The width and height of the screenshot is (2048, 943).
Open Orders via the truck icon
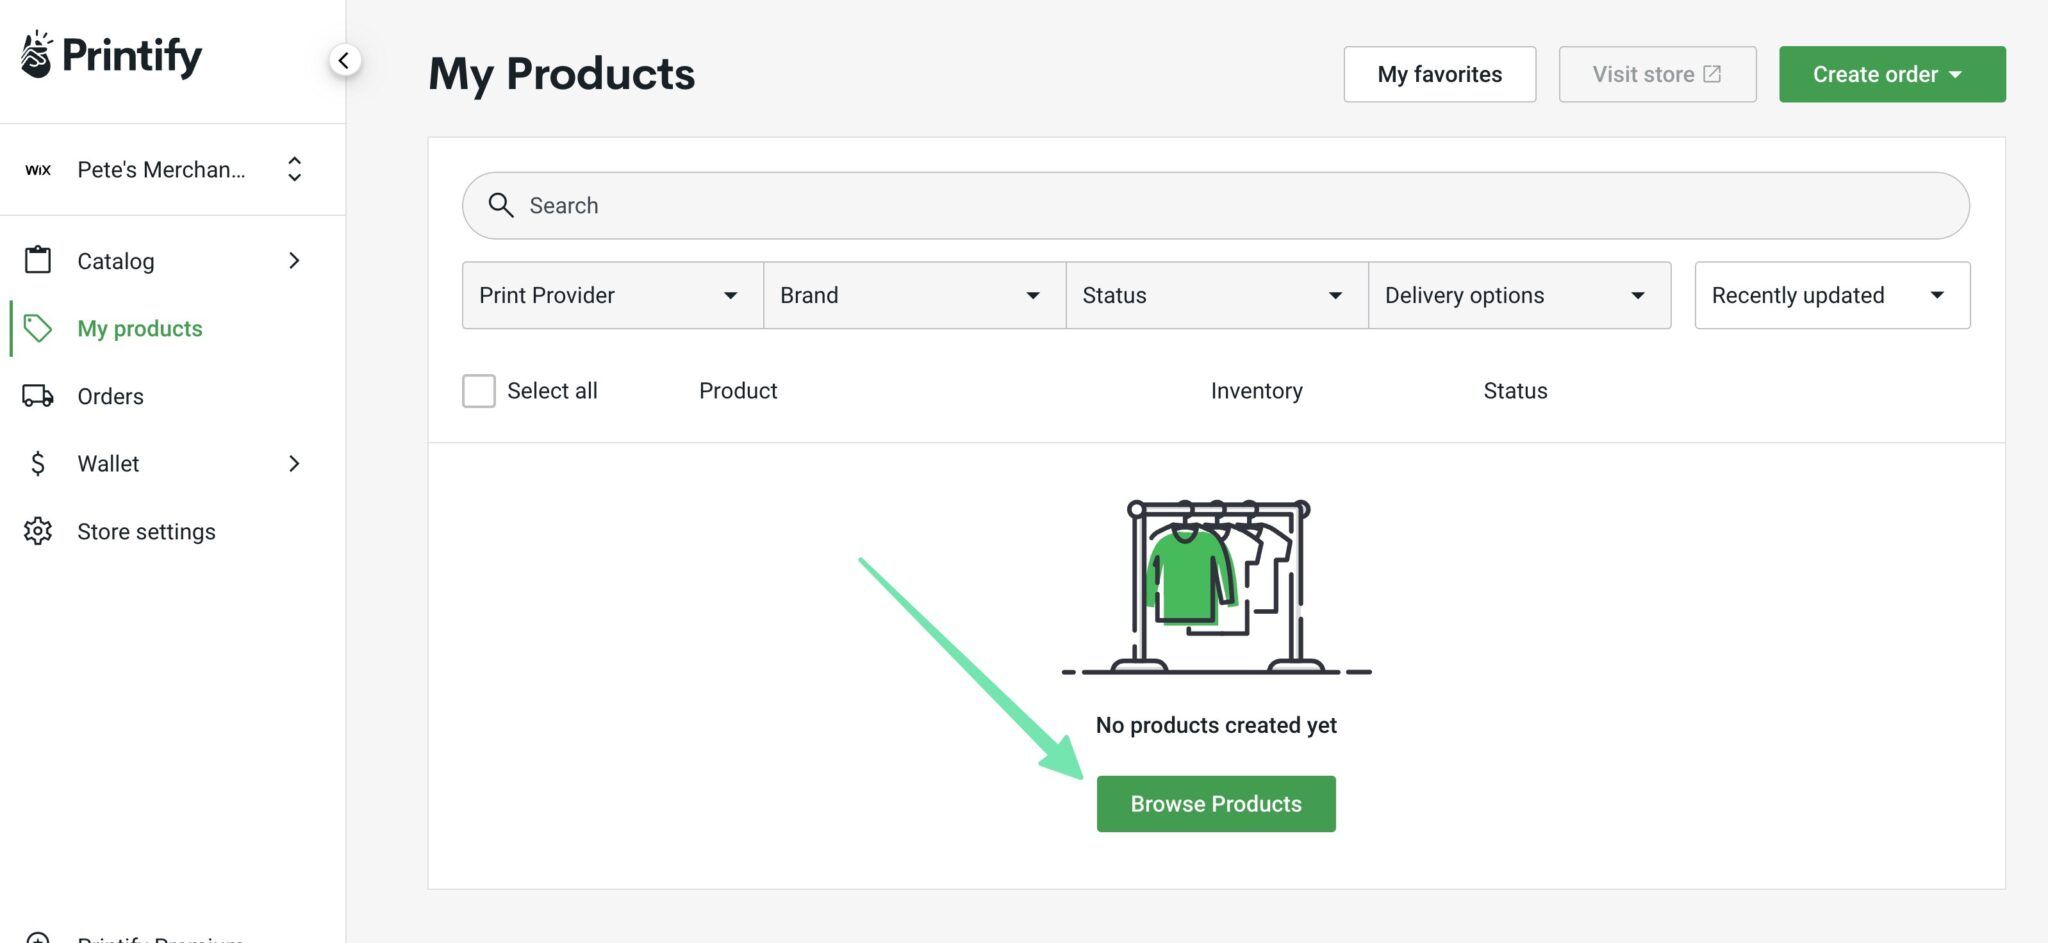coord(38,396)
